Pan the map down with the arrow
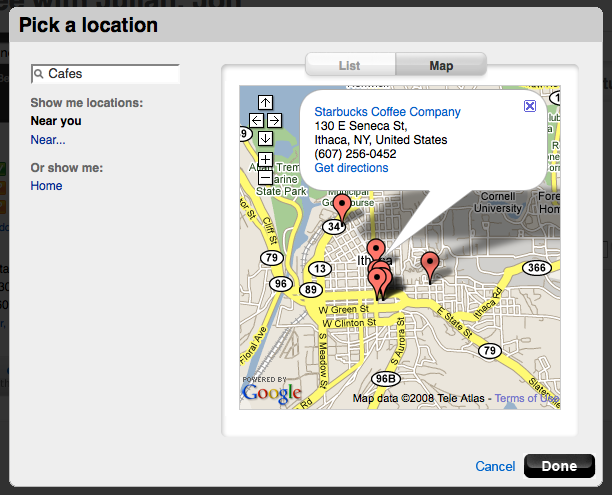612x495 pixels. click(x=265, y=138)
